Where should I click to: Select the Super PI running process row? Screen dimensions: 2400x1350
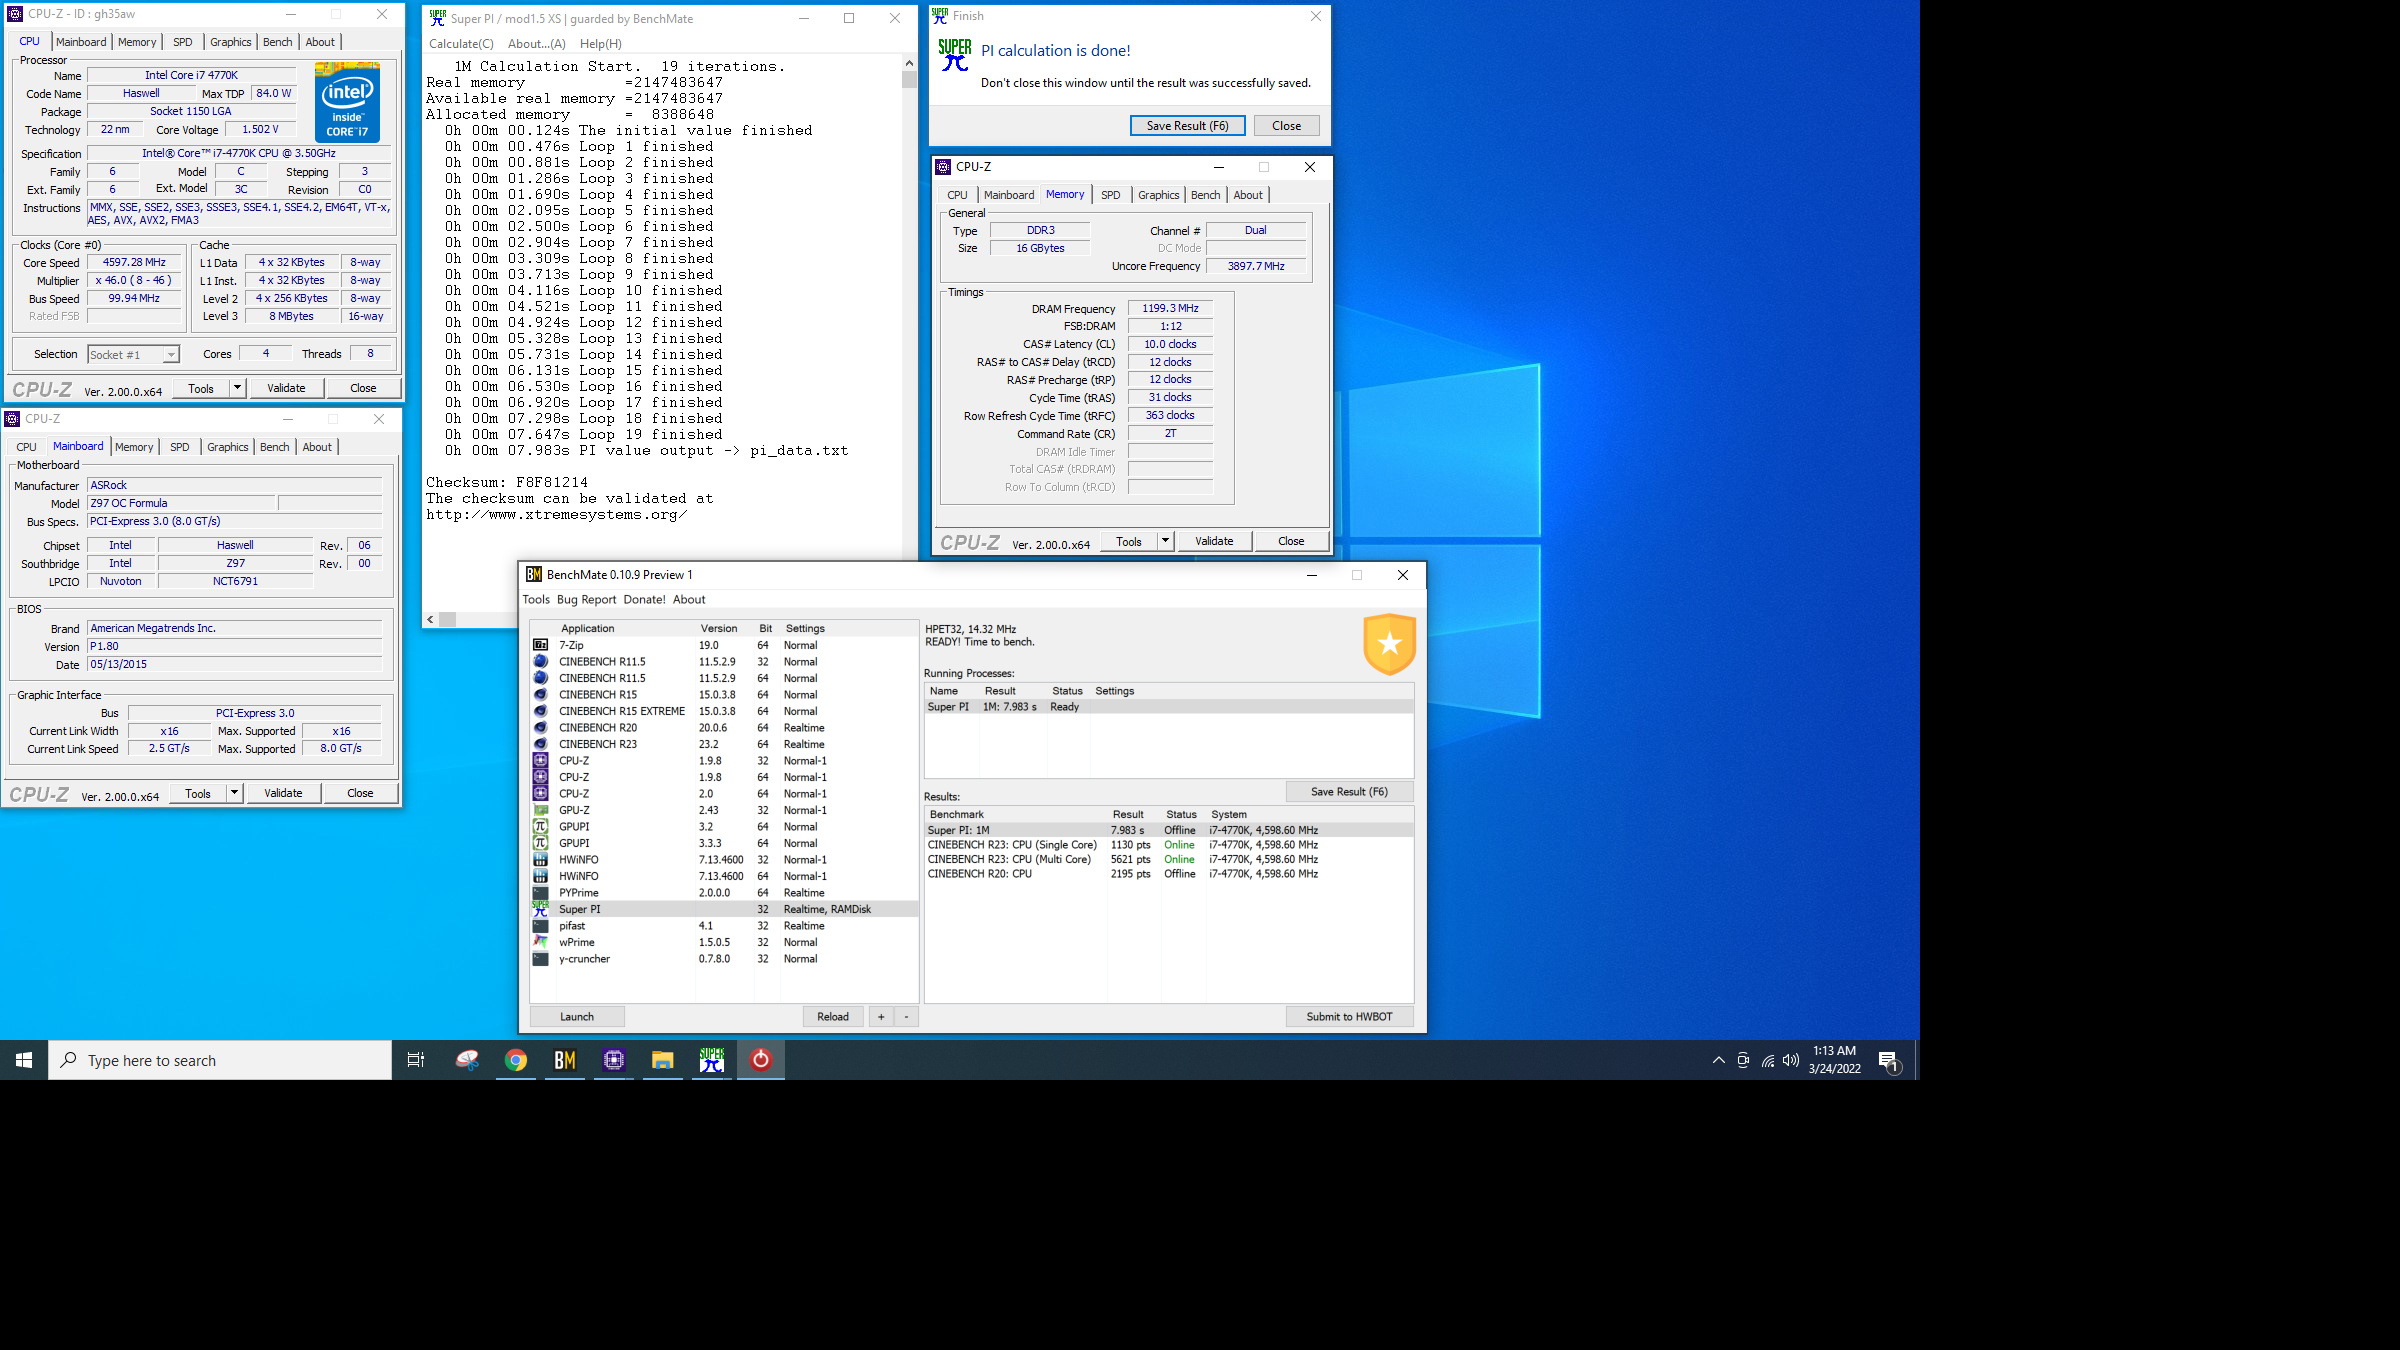(x=1169, y=707)
